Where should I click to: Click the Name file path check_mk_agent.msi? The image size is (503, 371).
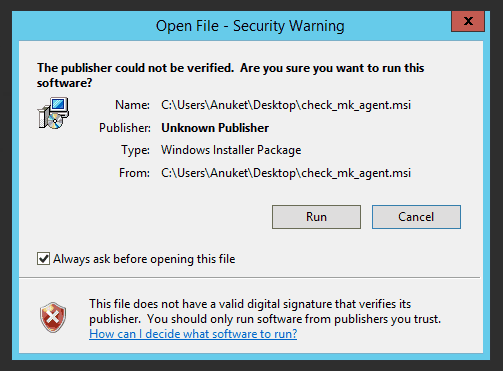coord(286,105)
